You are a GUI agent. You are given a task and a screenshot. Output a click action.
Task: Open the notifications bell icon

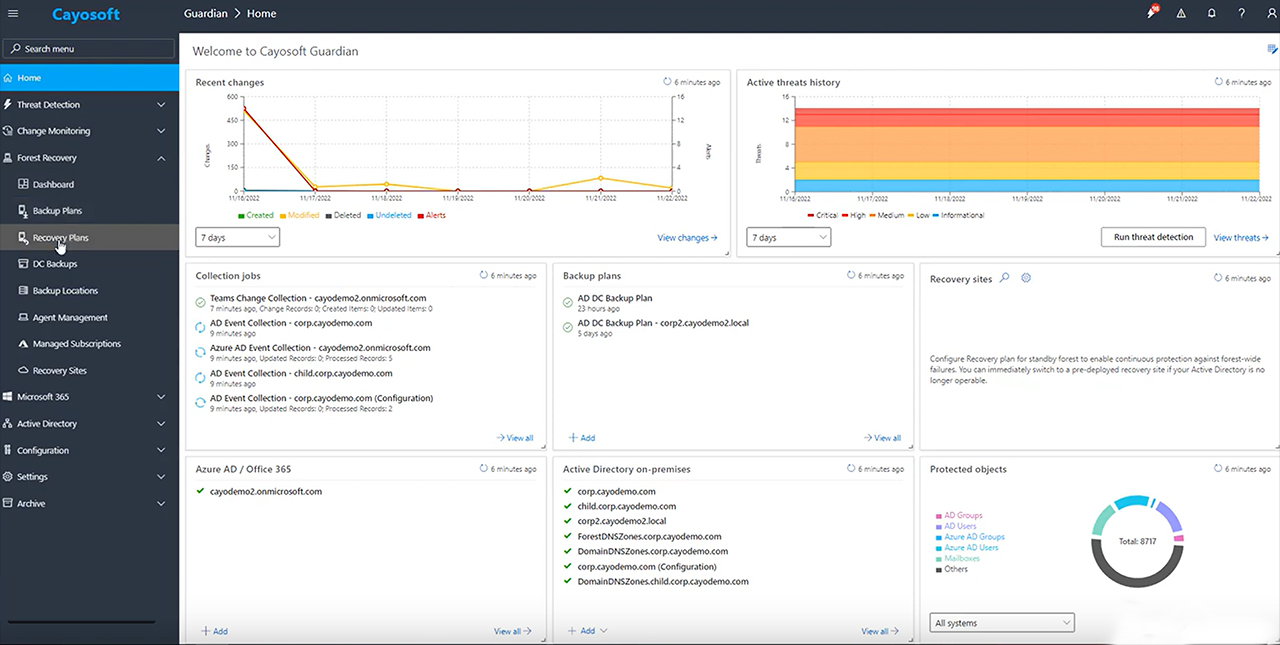coord(1212,14)
